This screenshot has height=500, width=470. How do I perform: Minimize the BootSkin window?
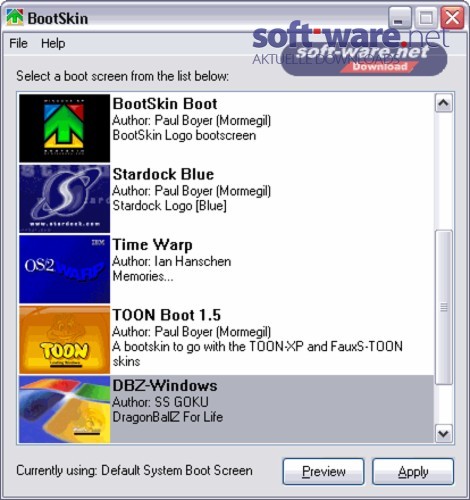coord(399,17)
